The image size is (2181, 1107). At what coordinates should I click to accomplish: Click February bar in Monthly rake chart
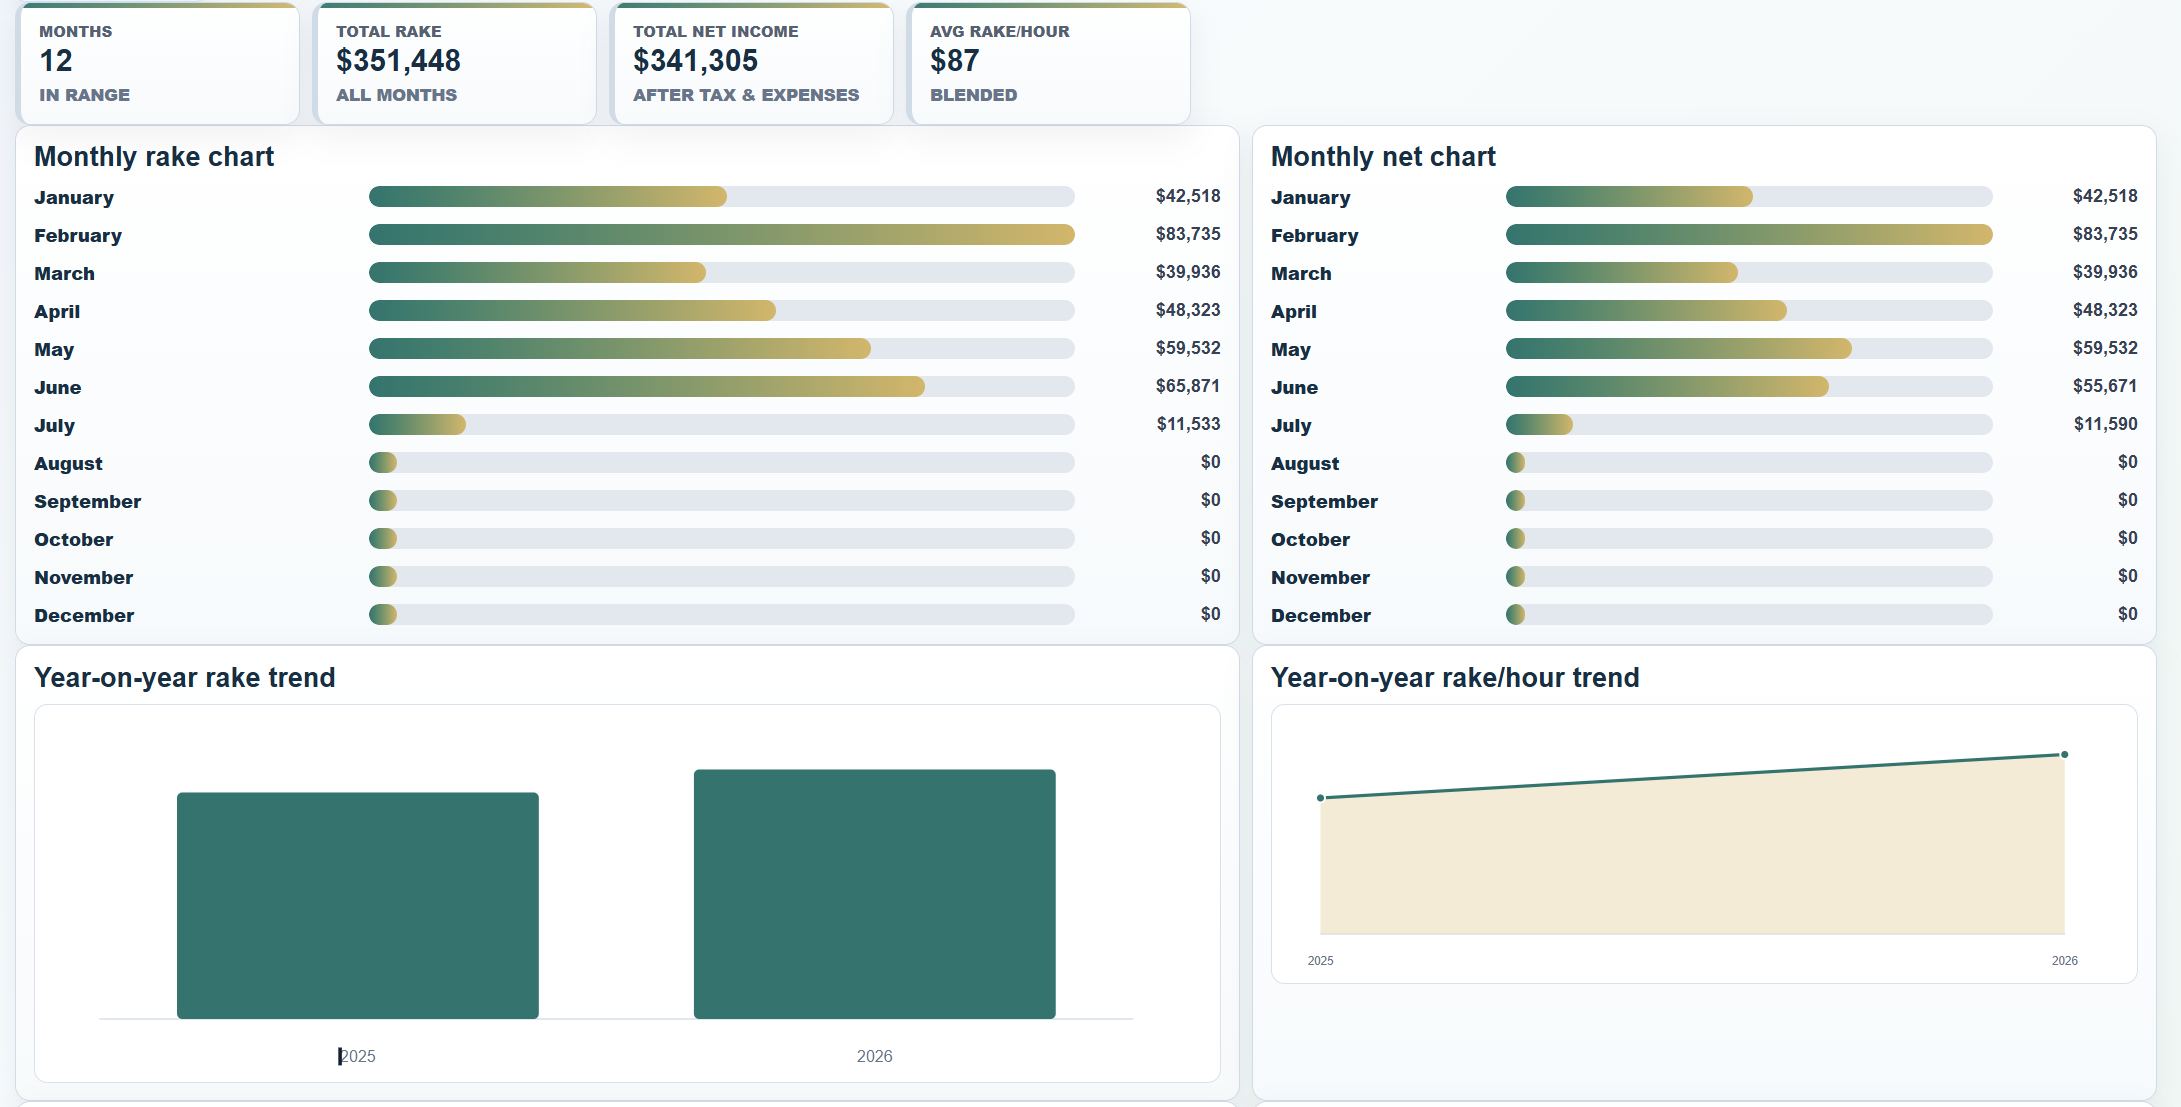tap(722, 235)
